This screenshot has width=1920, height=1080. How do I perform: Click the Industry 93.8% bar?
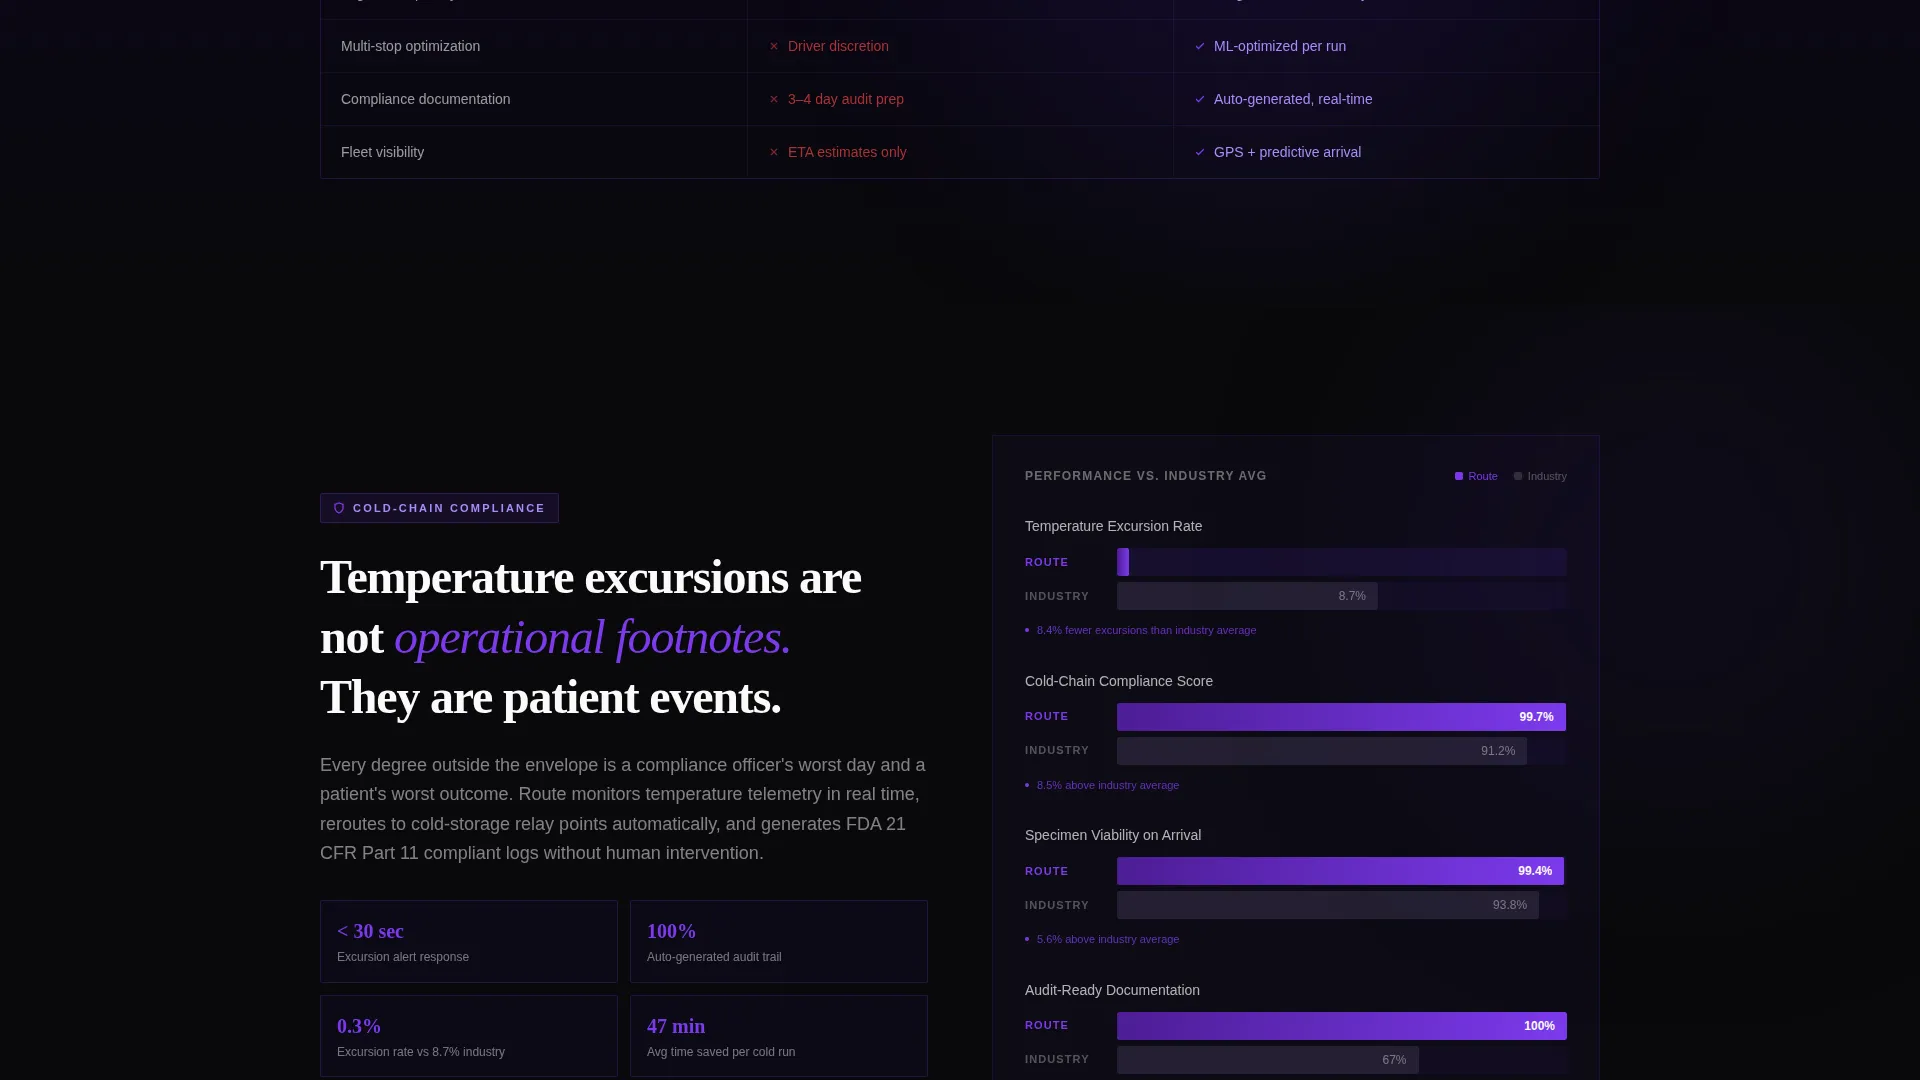tap(1328, 905)
